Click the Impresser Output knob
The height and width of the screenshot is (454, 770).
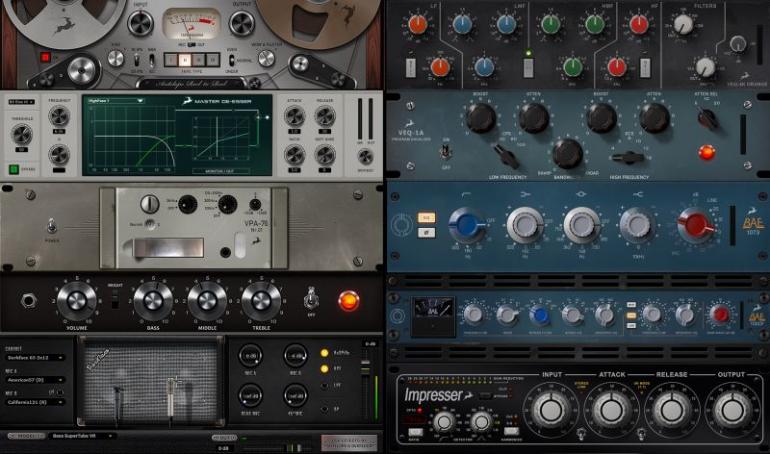tap(732, 410)
